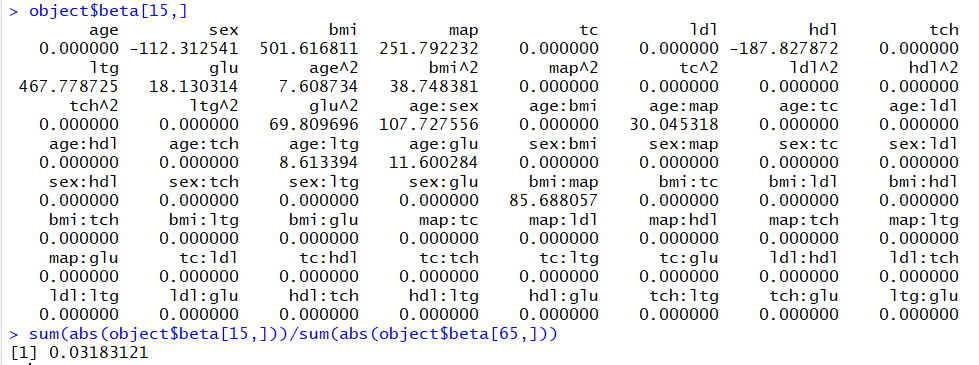Select the bmi:map coefficient 85.688057
Screen dimensions: 979x365
coord(554,201)
